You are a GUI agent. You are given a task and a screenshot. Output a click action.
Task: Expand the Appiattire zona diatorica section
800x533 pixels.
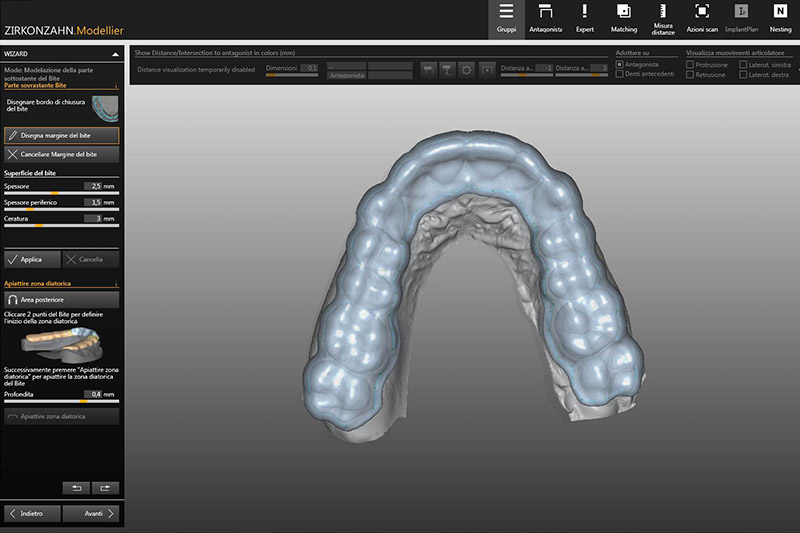116,284
